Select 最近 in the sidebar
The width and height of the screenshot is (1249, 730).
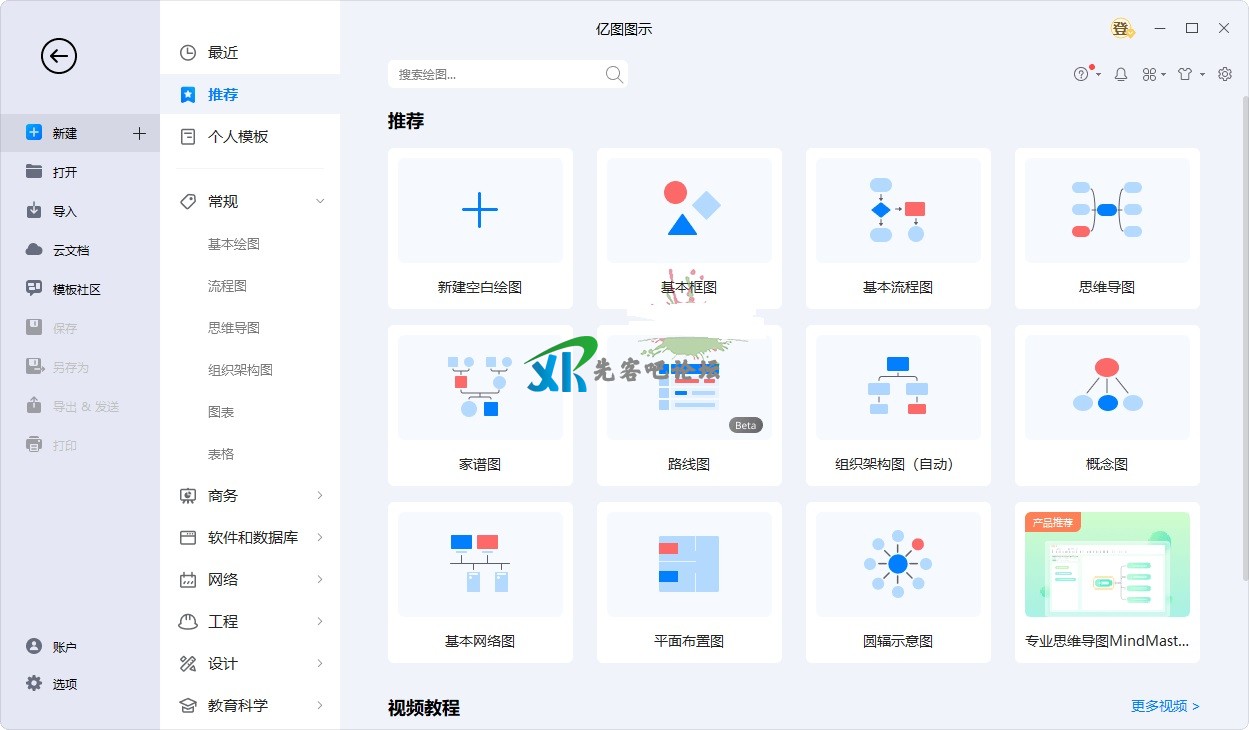coord(223,53)
